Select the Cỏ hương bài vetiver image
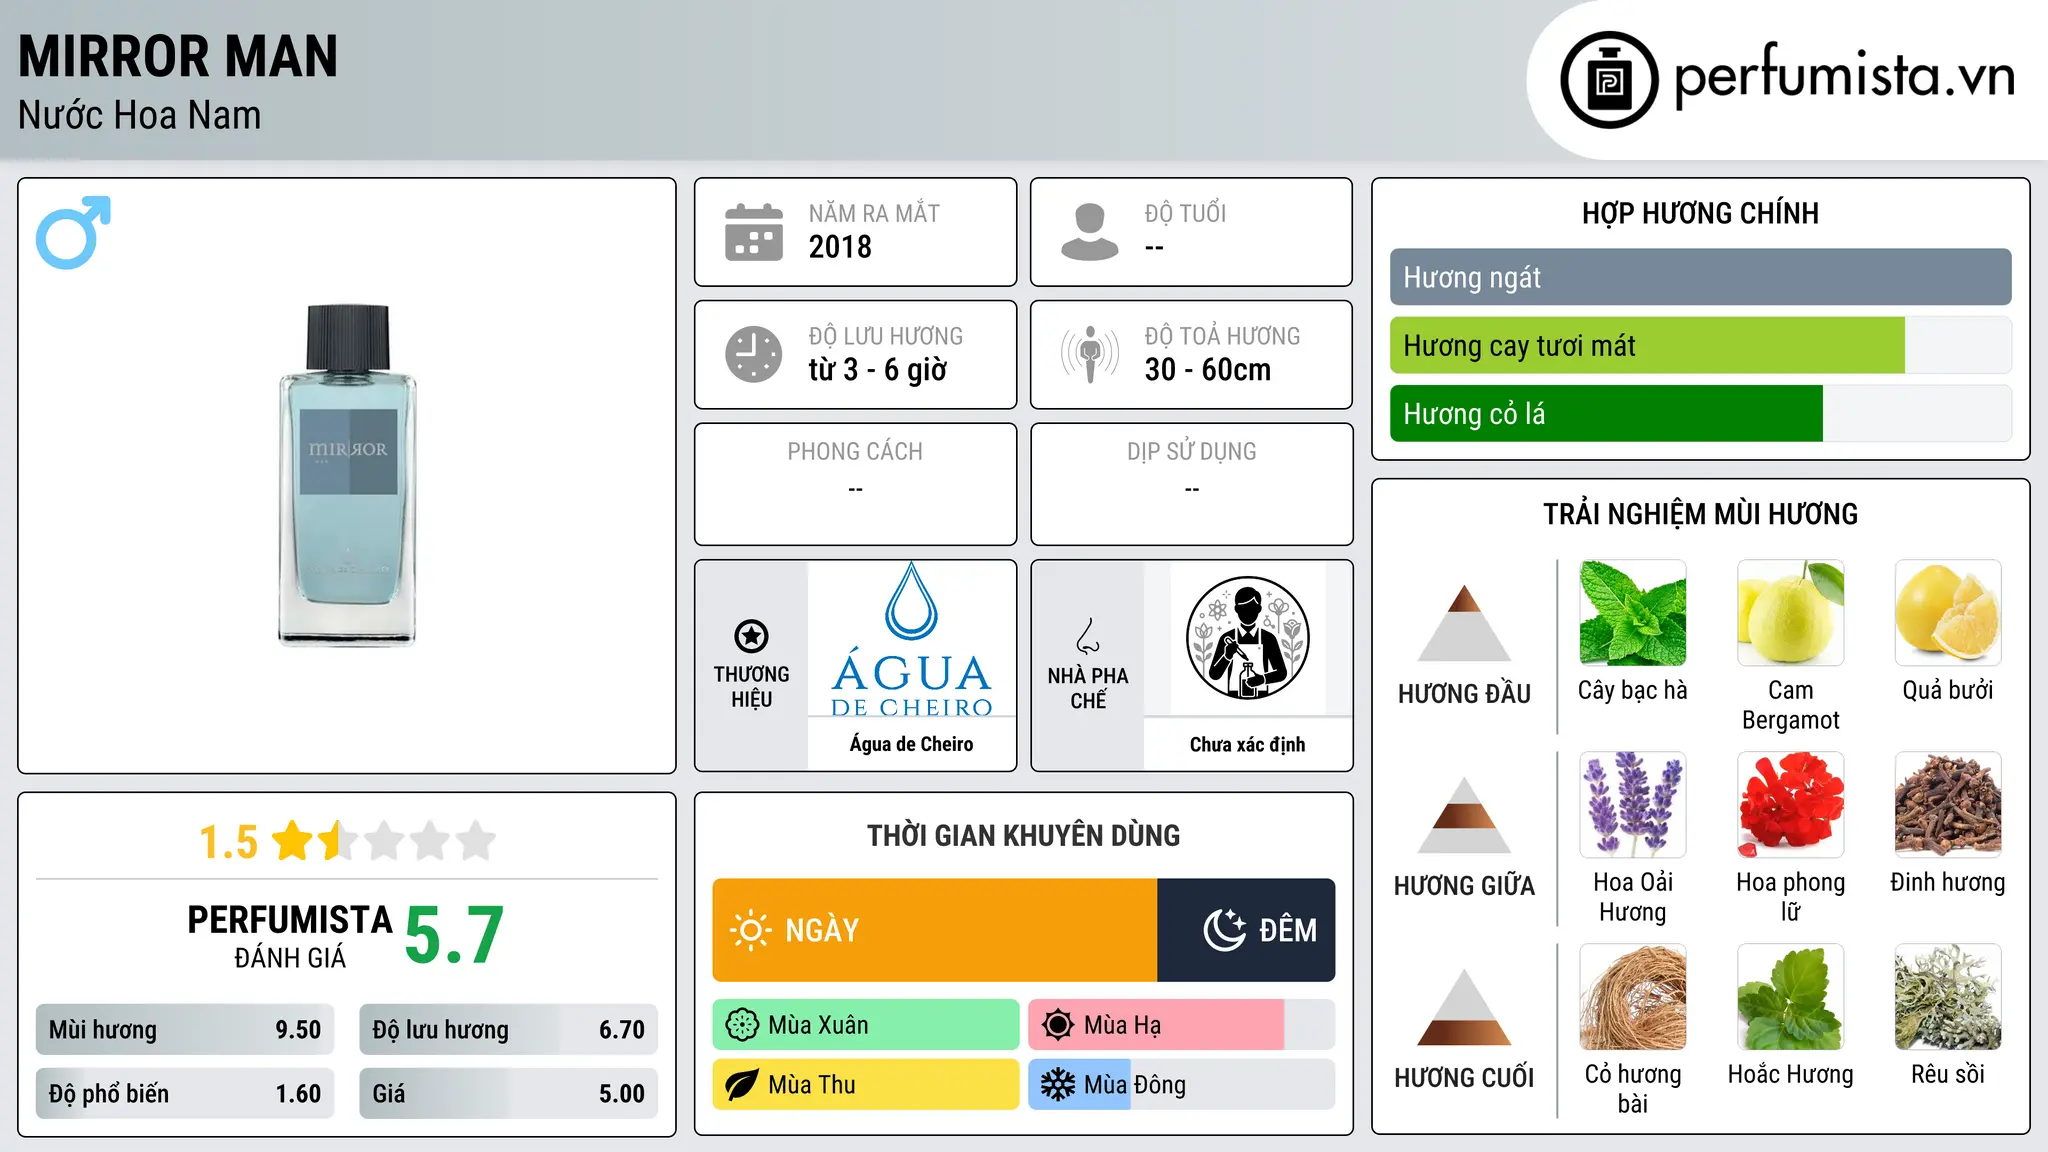The image size is (2048, 1152). point(1633,997)
